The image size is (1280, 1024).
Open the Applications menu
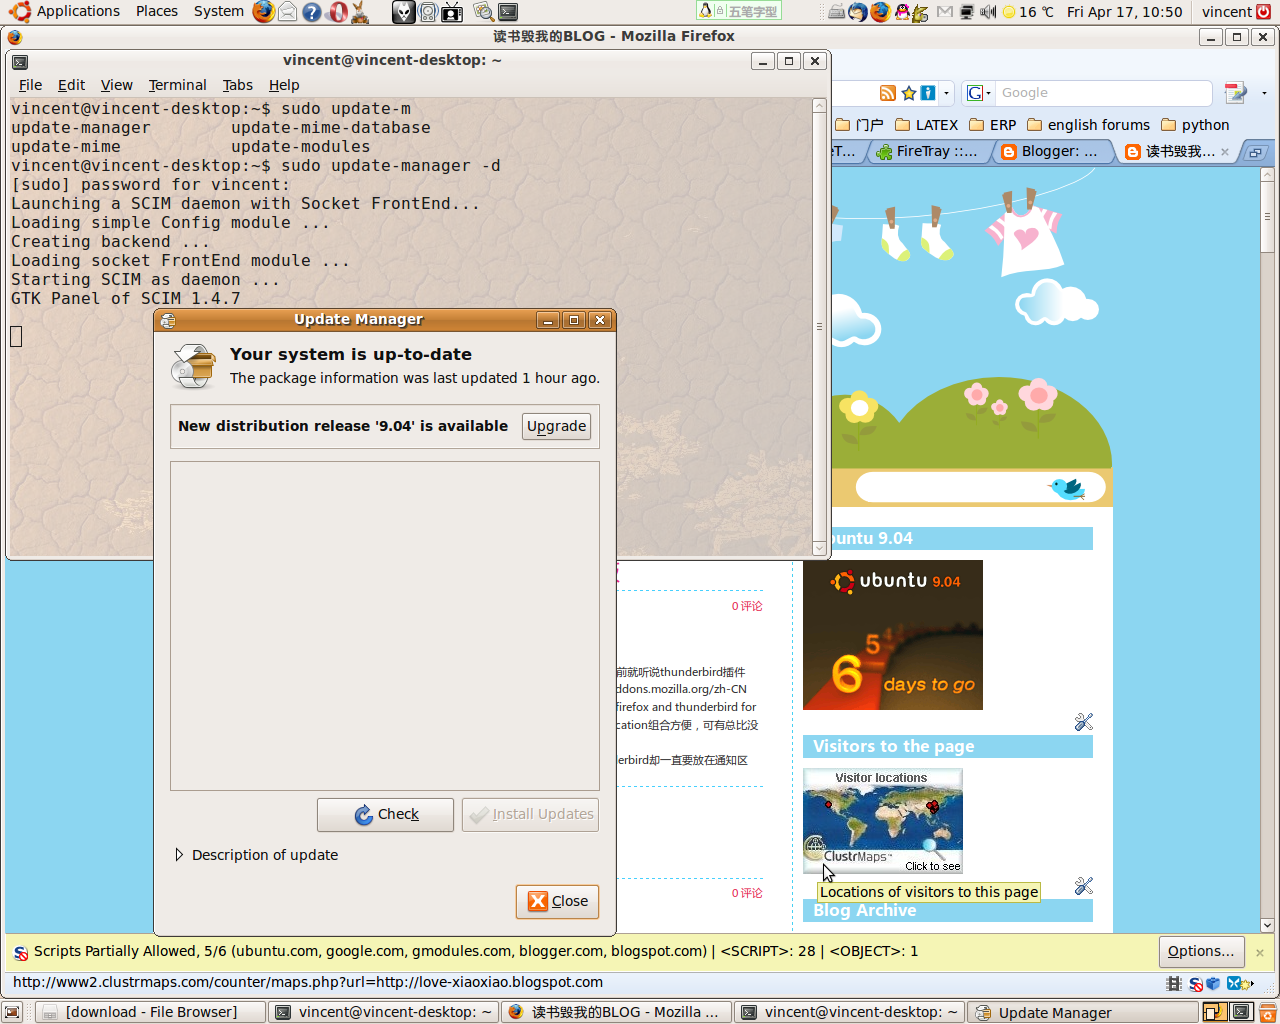click(65, 12)
